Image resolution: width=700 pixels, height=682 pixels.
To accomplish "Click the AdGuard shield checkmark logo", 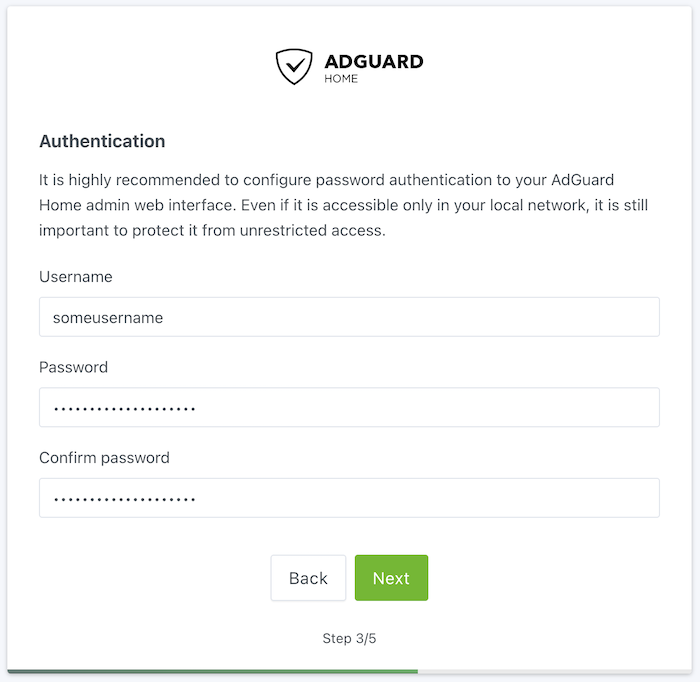I will 294,67.
